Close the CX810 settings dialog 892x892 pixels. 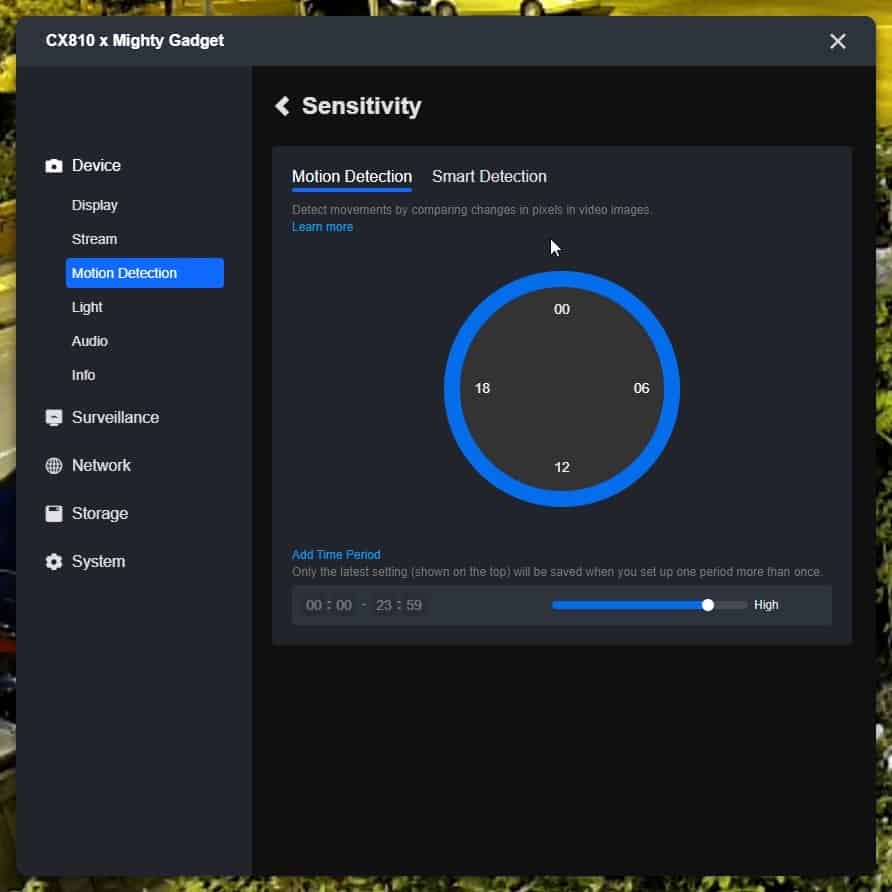click(x=837, y=41)
